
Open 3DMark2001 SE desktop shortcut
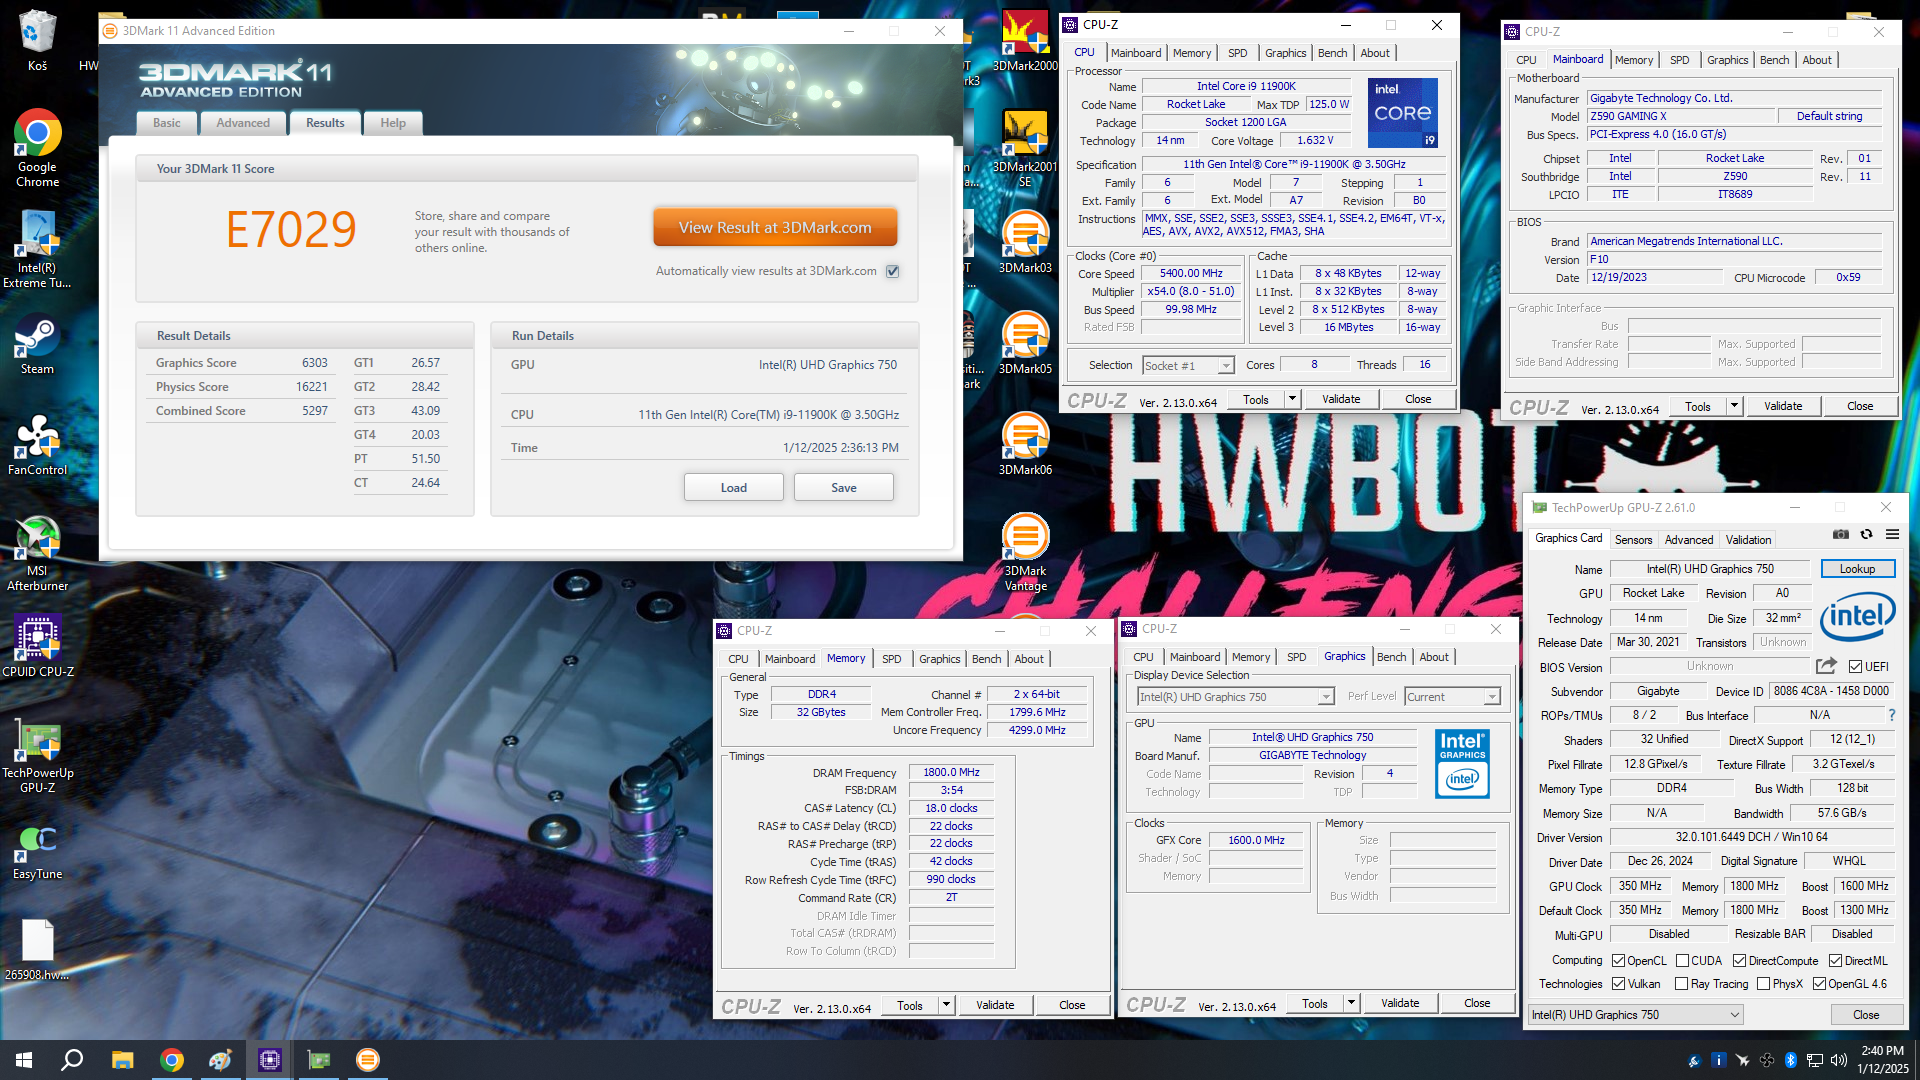pos(1025,150)
